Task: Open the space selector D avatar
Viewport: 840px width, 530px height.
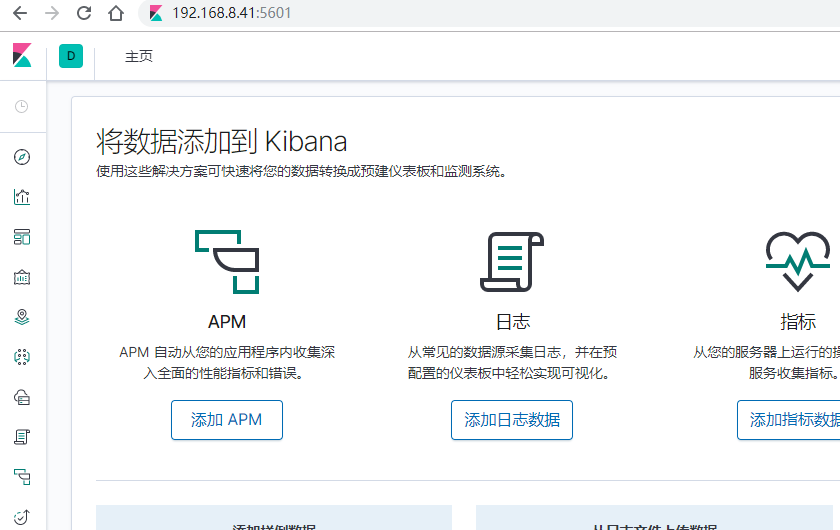Action: [x=71, y=56]
